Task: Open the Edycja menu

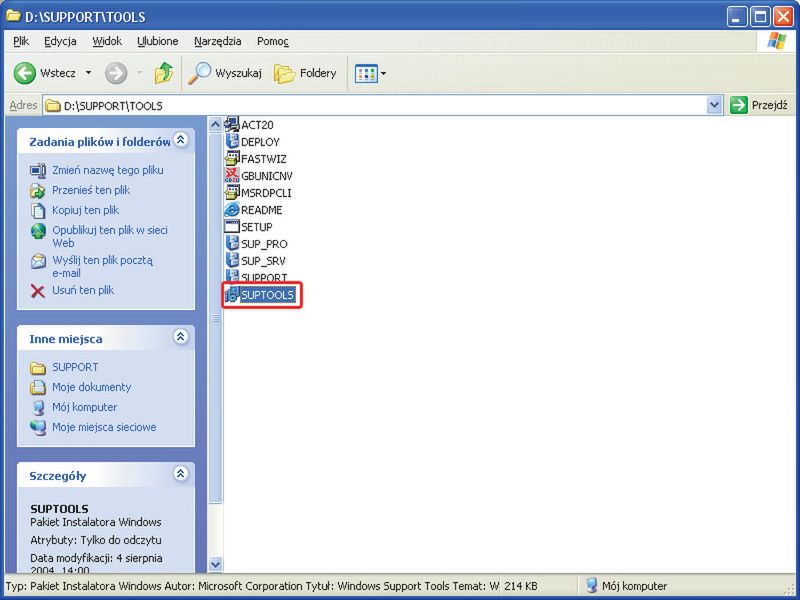Action: click(60, 41)
